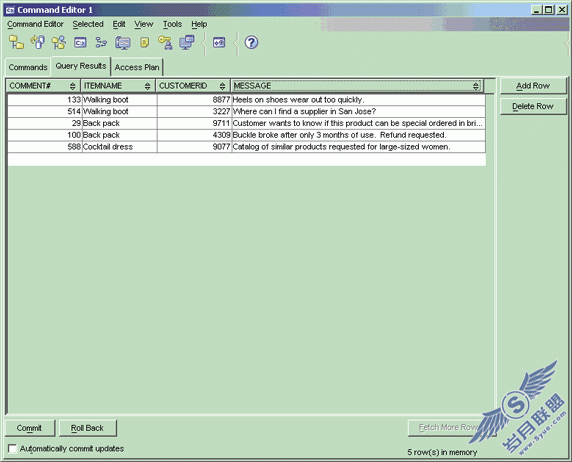Sort by the COMMENT# column arrows
The width and height of the screenshot is (572, 462).
tap(72, 86)
